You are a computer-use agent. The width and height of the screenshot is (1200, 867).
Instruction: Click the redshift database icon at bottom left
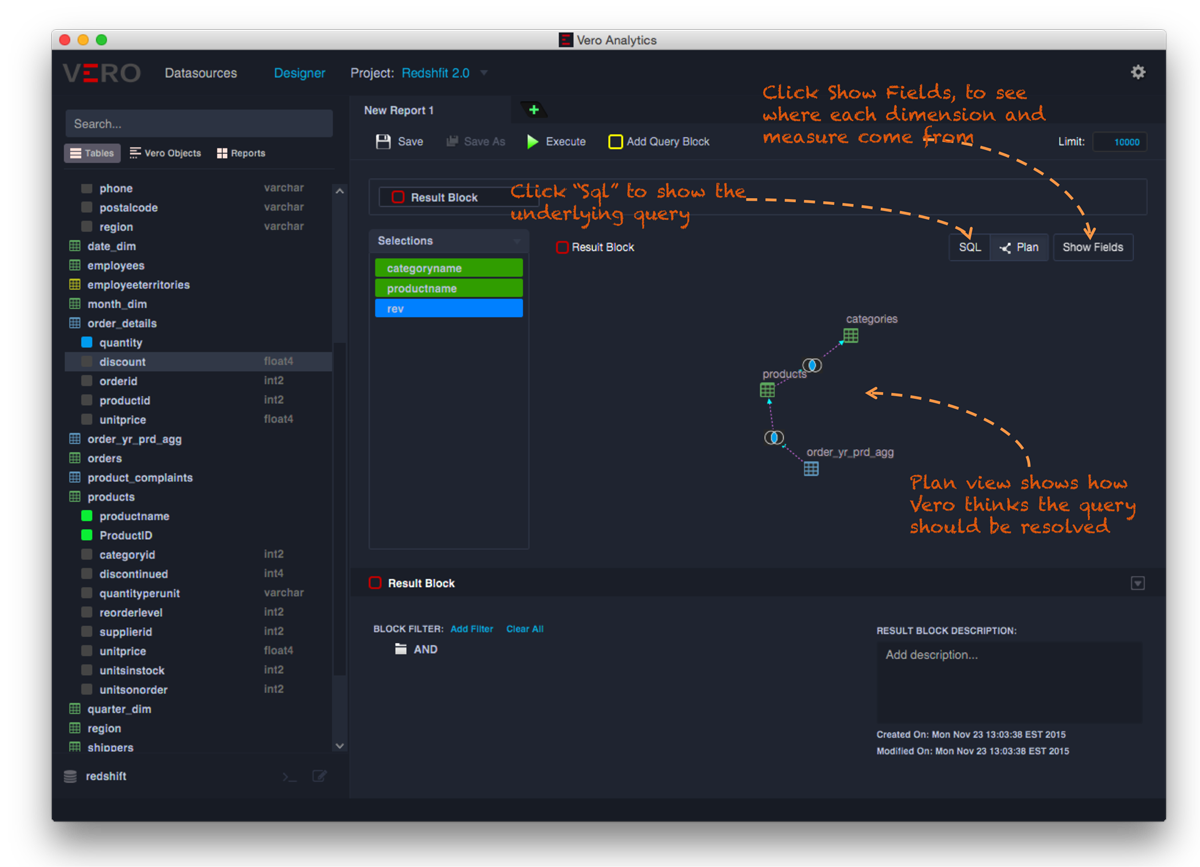68,775
